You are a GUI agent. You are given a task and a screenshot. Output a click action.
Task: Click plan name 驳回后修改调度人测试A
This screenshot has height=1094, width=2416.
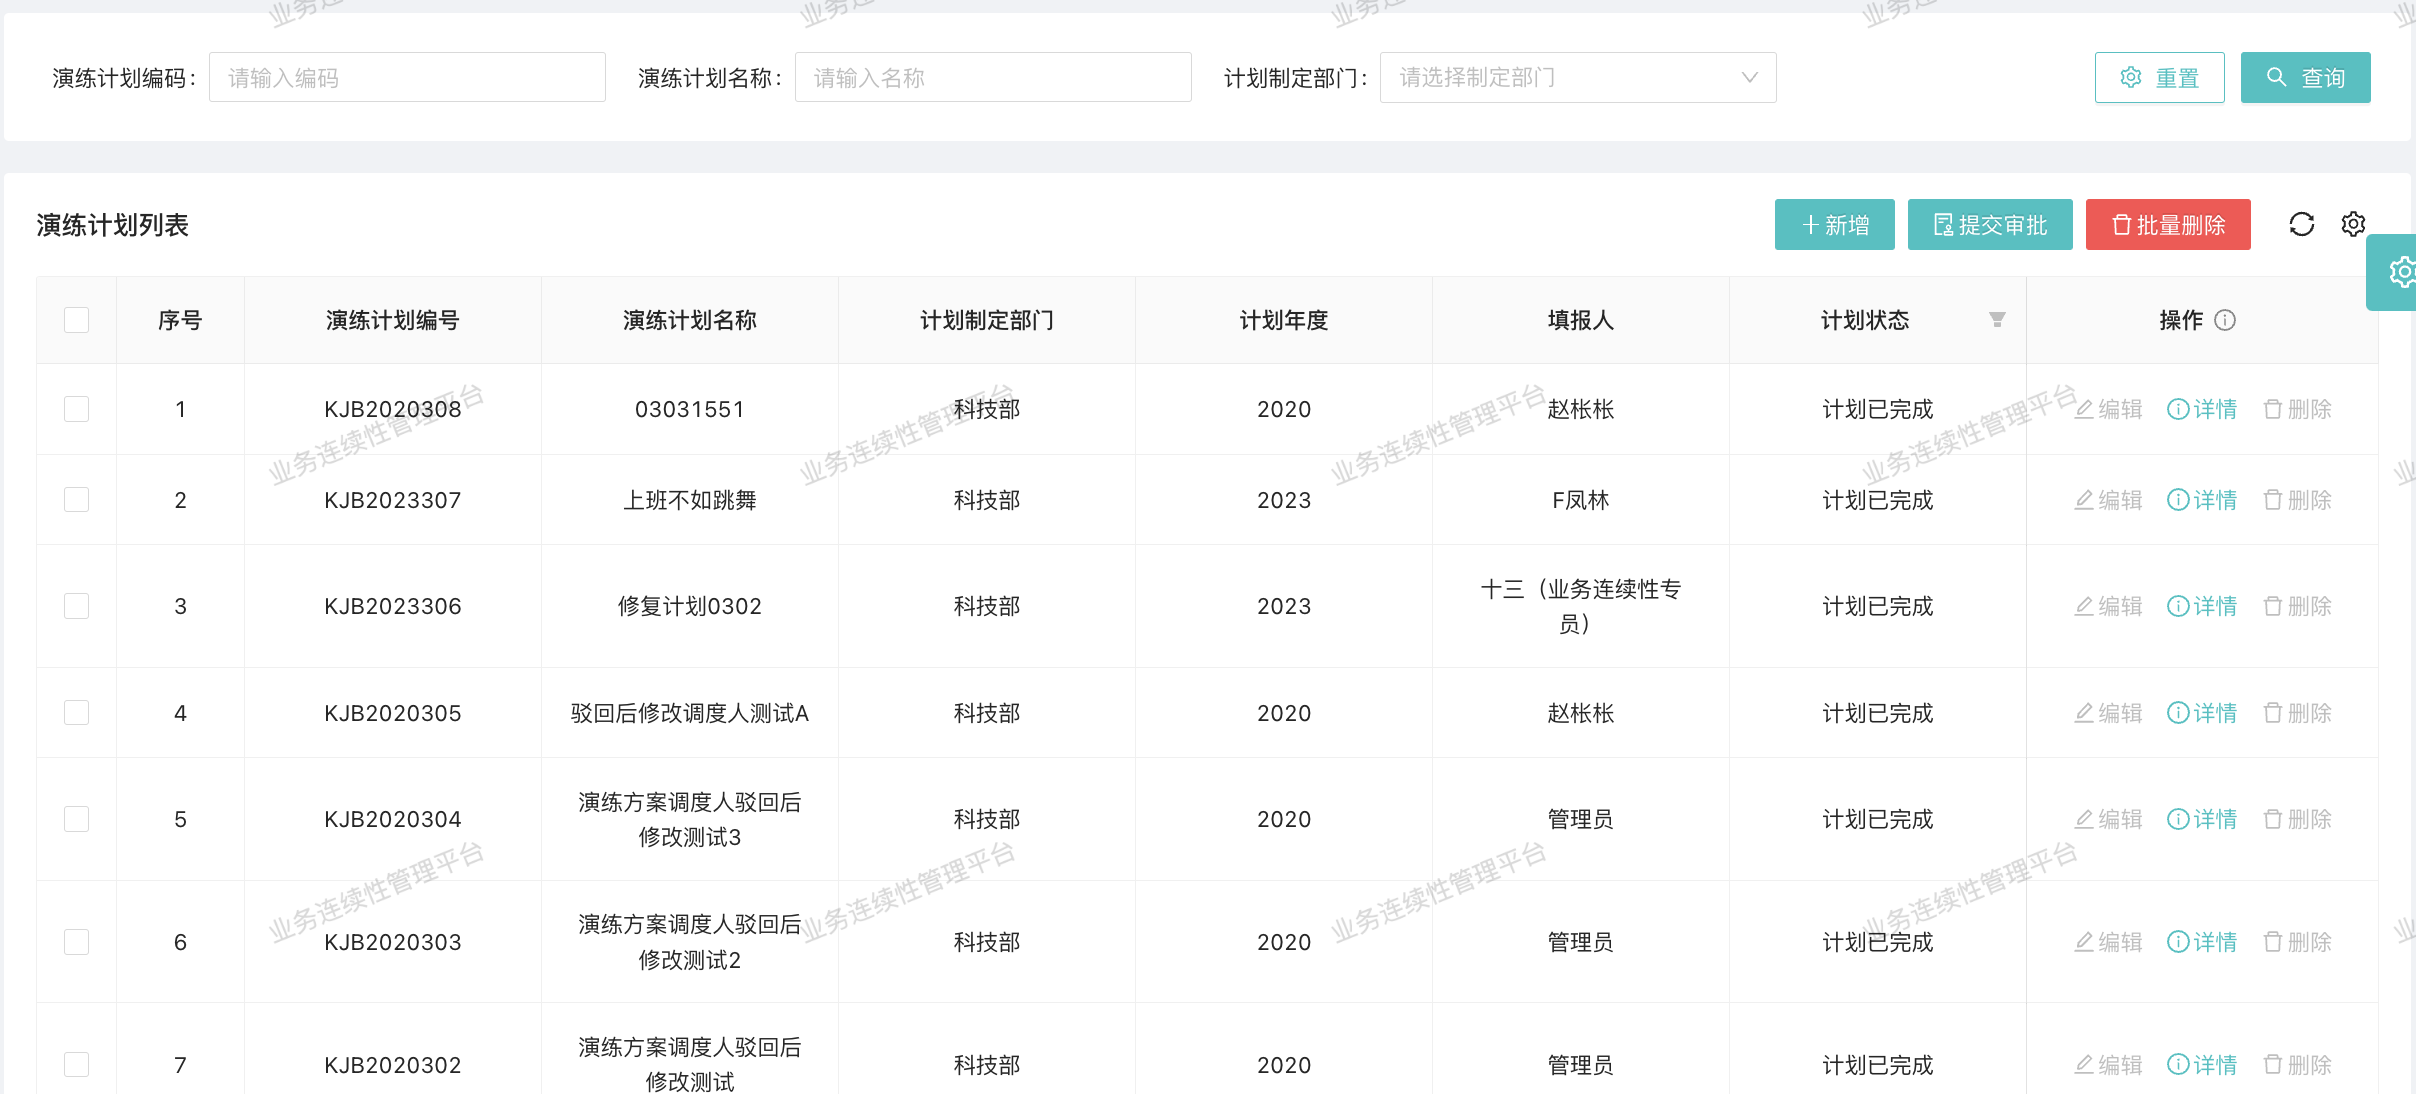click(689, 713)
